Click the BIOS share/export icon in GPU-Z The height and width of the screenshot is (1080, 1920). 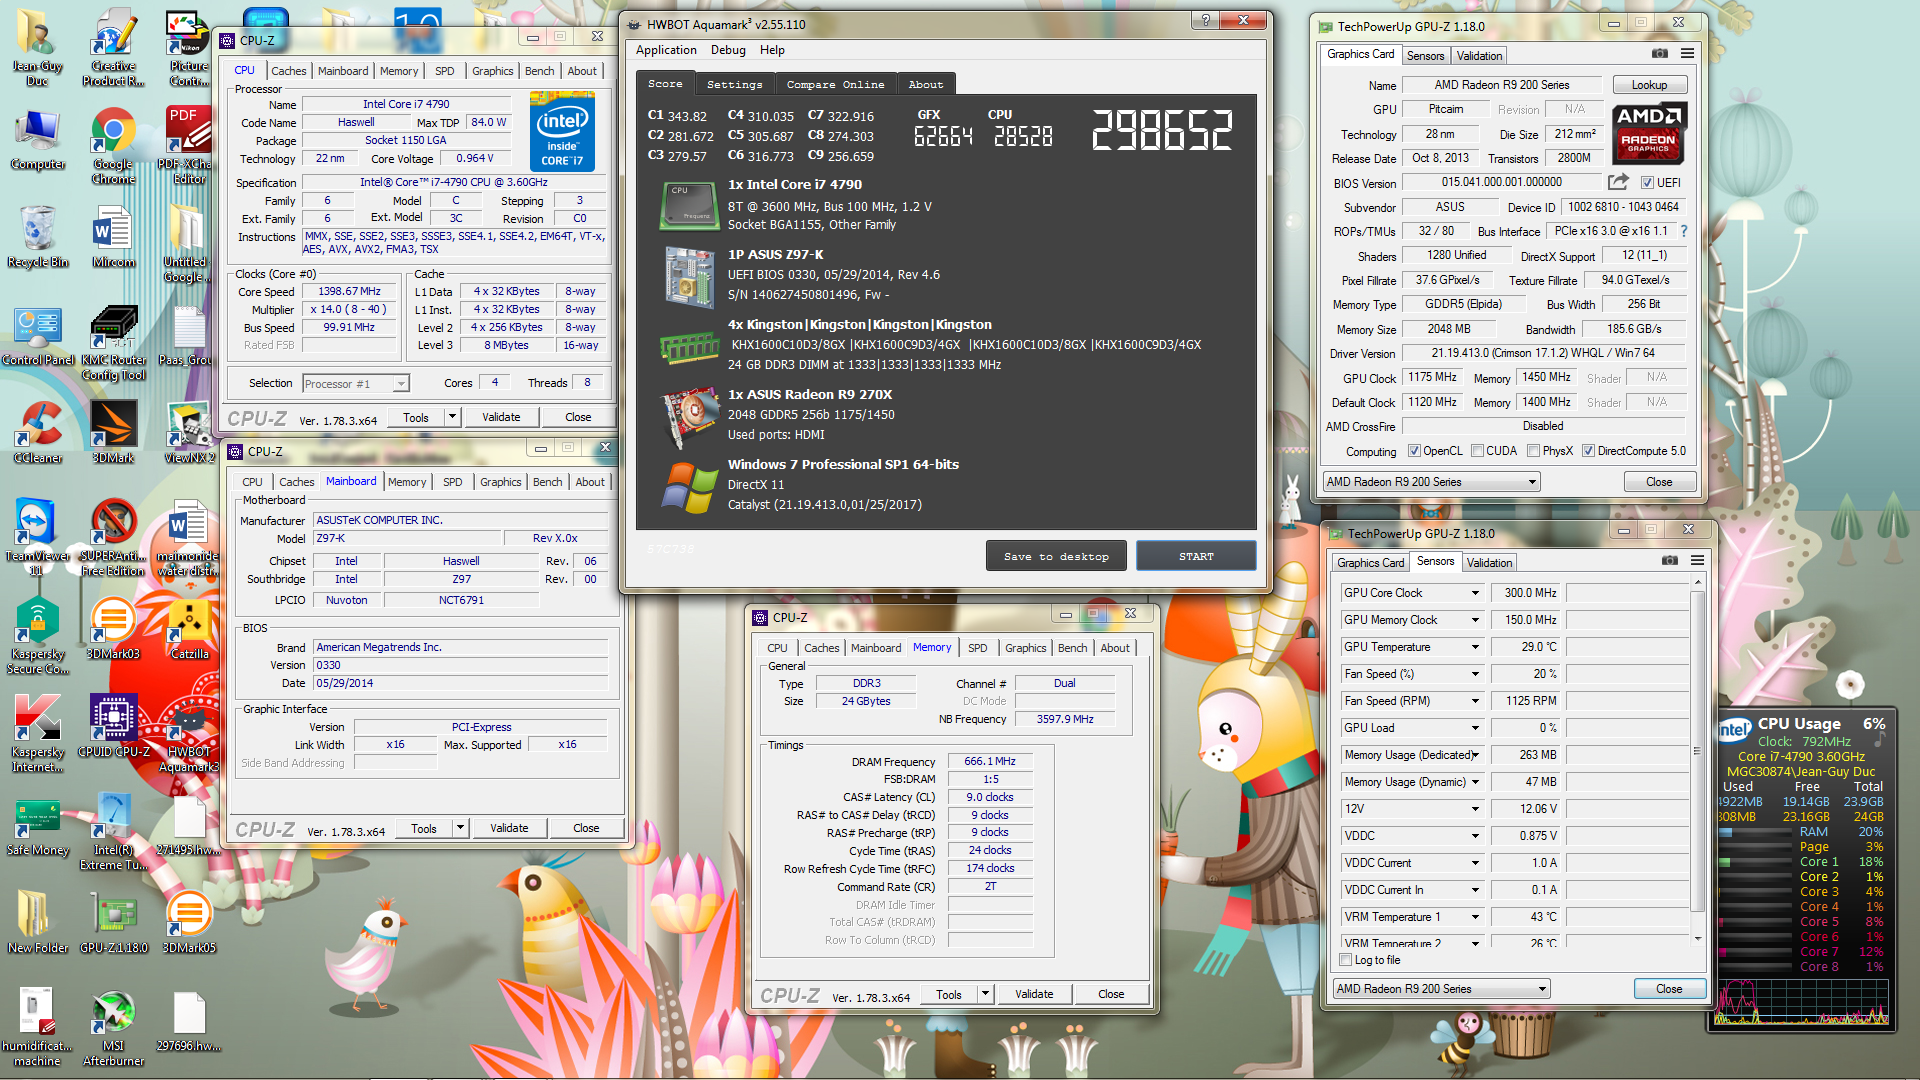point(1618,182)
